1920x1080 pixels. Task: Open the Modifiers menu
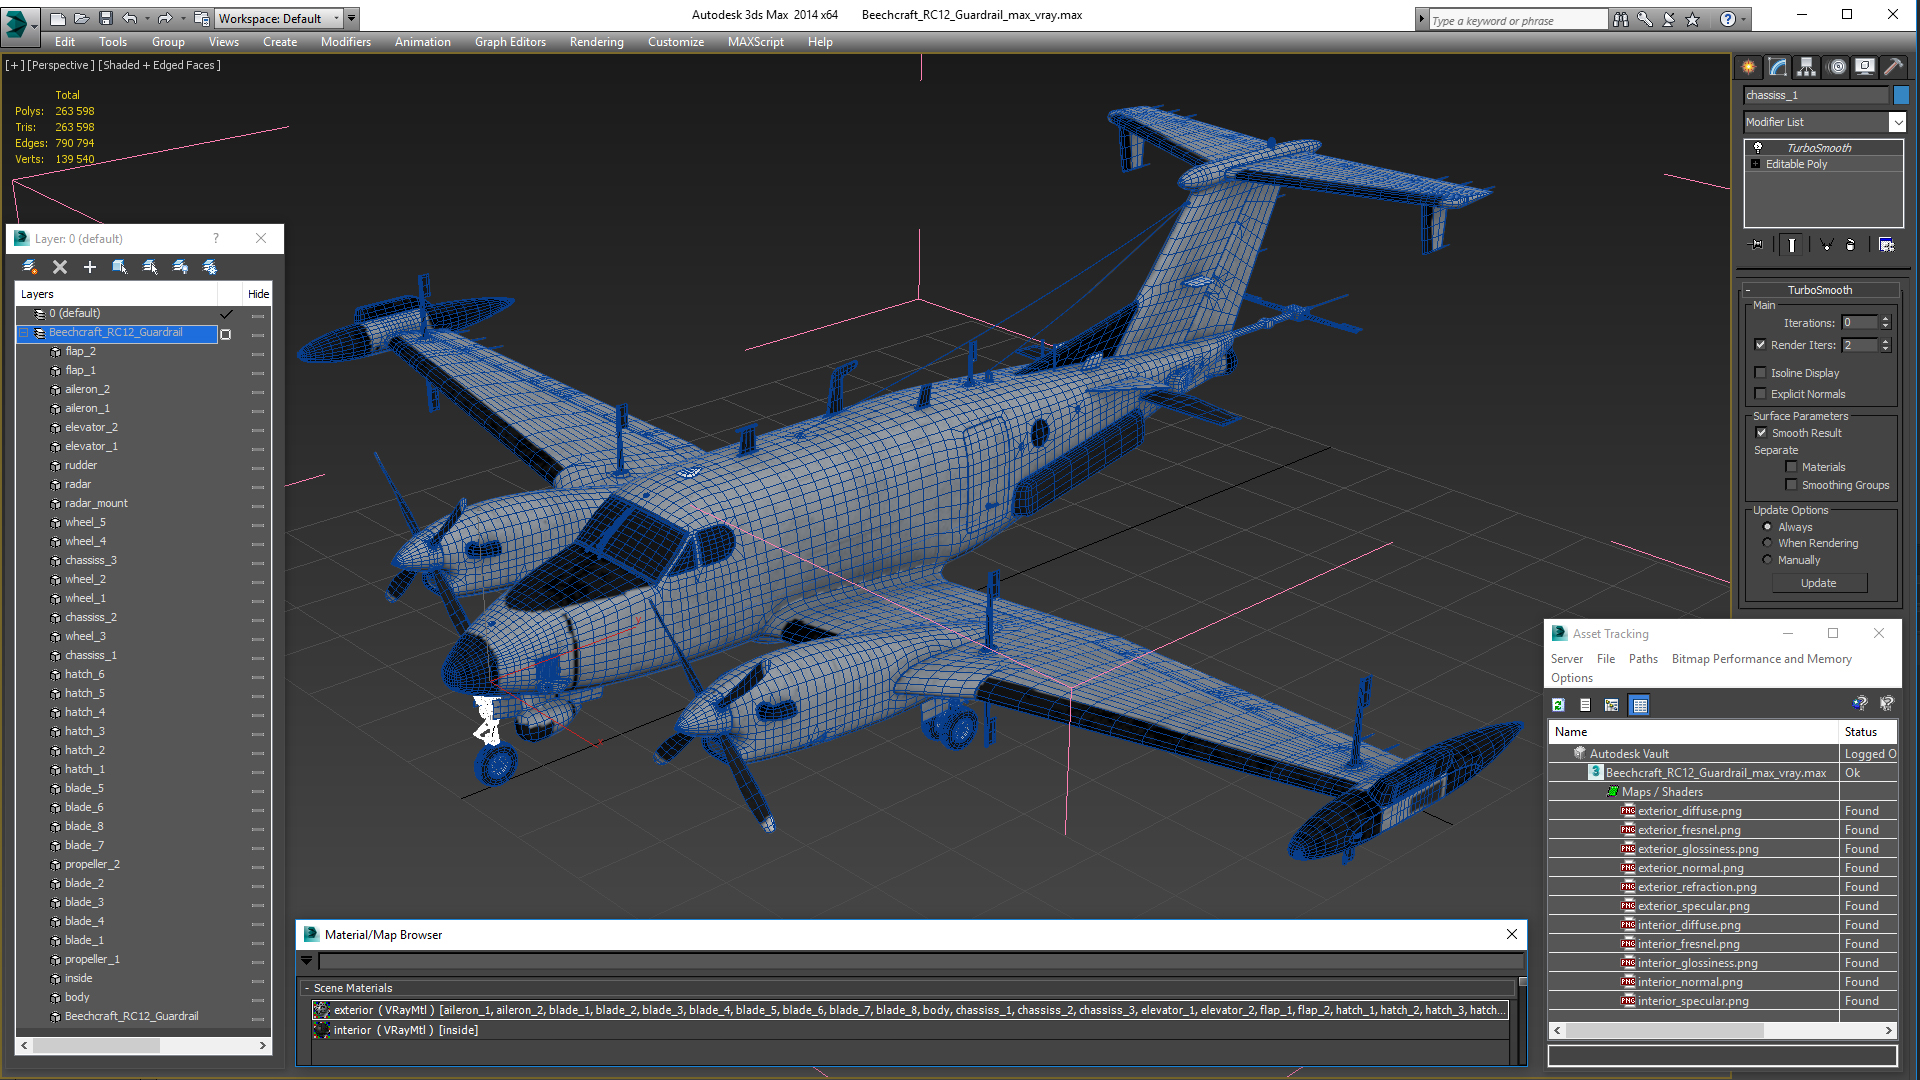pyautogui.click(x=345, y=42)
